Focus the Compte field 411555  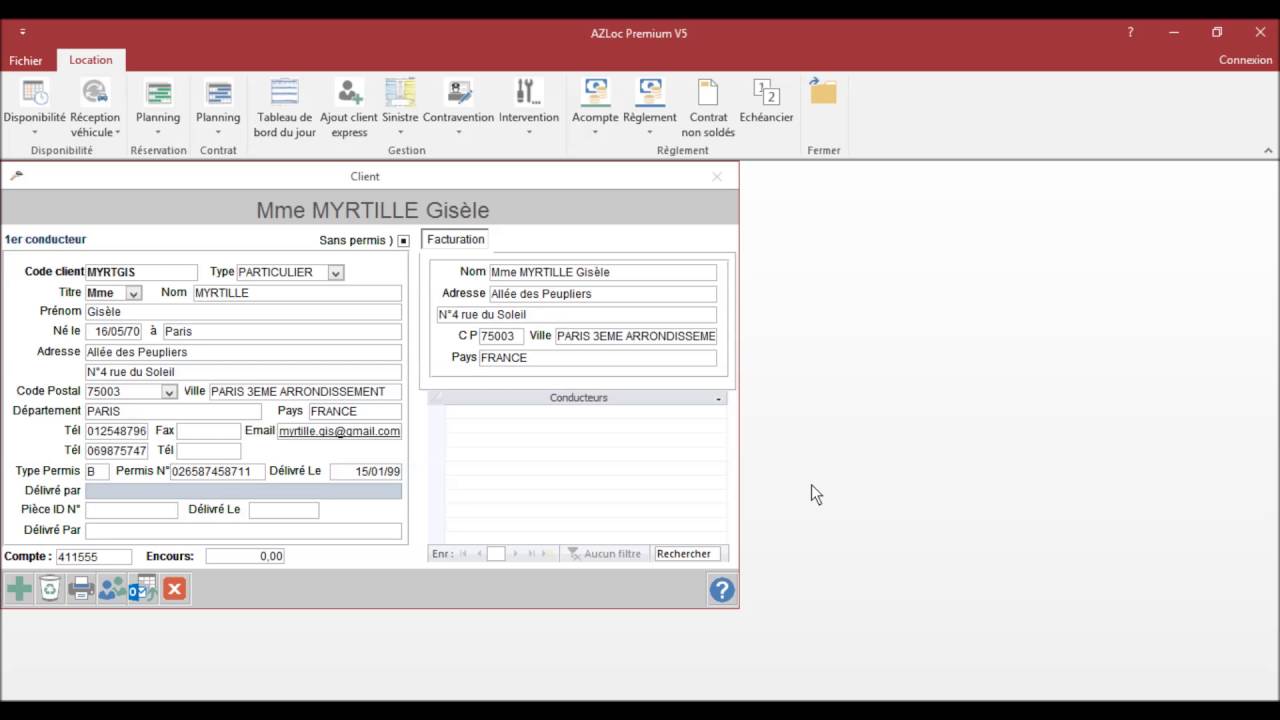pyautogui.click(x=94, y=556)
